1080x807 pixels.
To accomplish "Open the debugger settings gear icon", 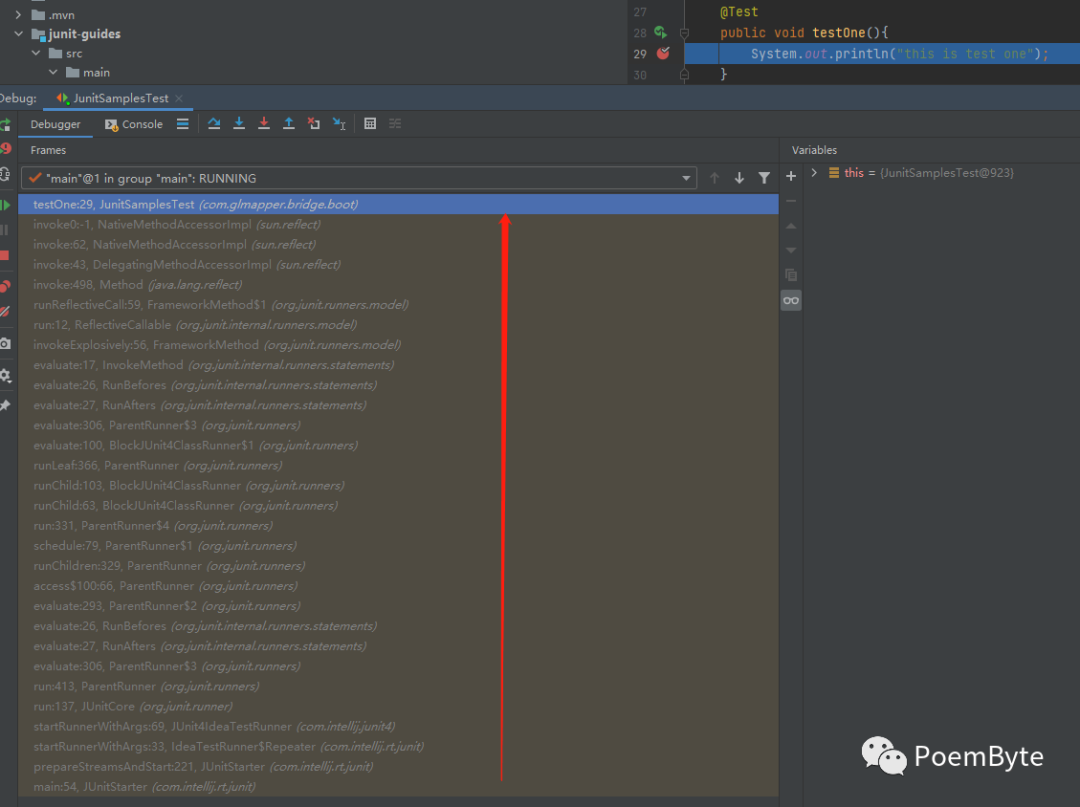I will coord(5,375).
